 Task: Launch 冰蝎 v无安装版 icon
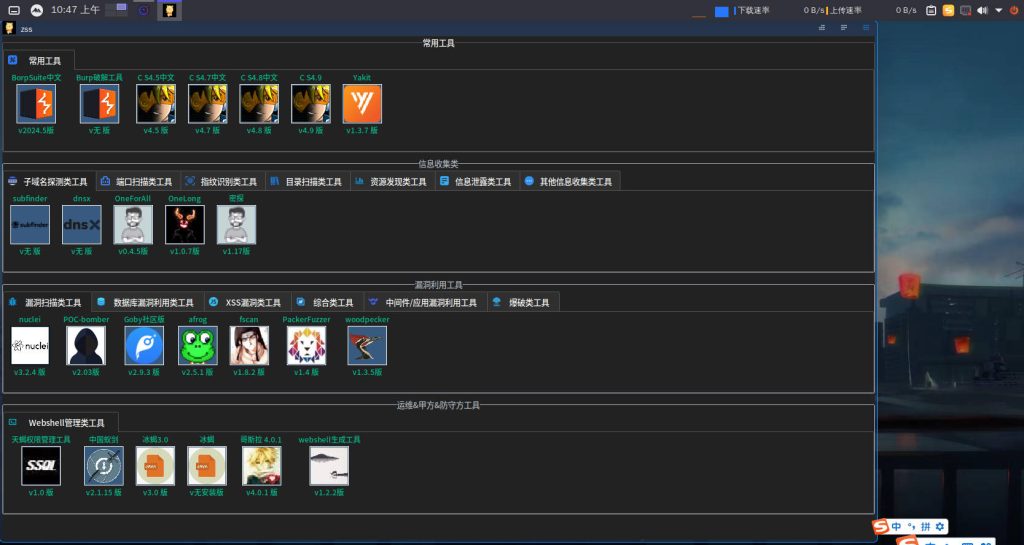(x=207, y=466)
